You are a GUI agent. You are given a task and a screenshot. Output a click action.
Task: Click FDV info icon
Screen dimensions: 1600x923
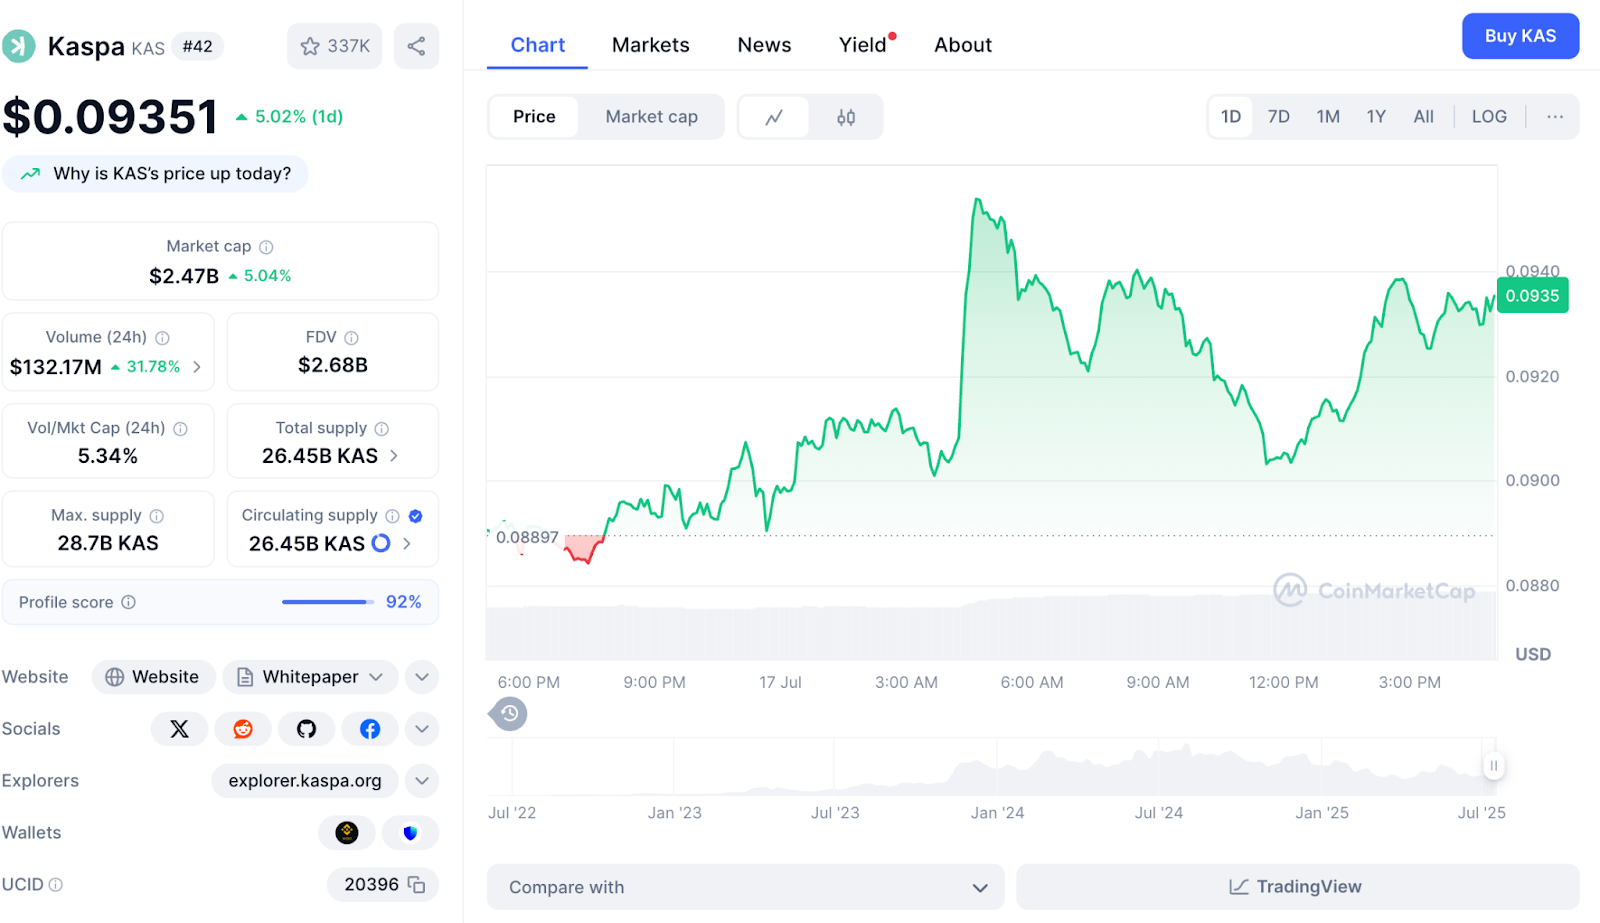click(x=351, y=338)
